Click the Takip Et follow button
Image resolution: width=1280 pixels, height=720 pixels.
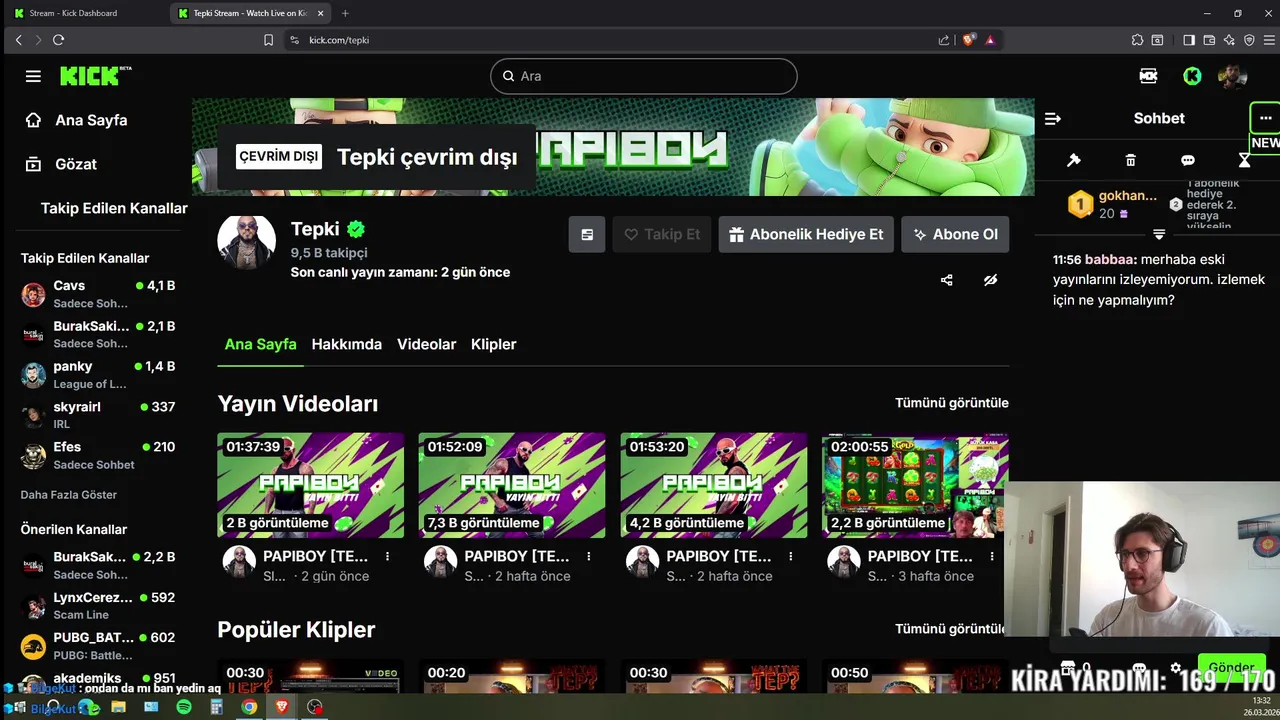click(x=661, y=234)
